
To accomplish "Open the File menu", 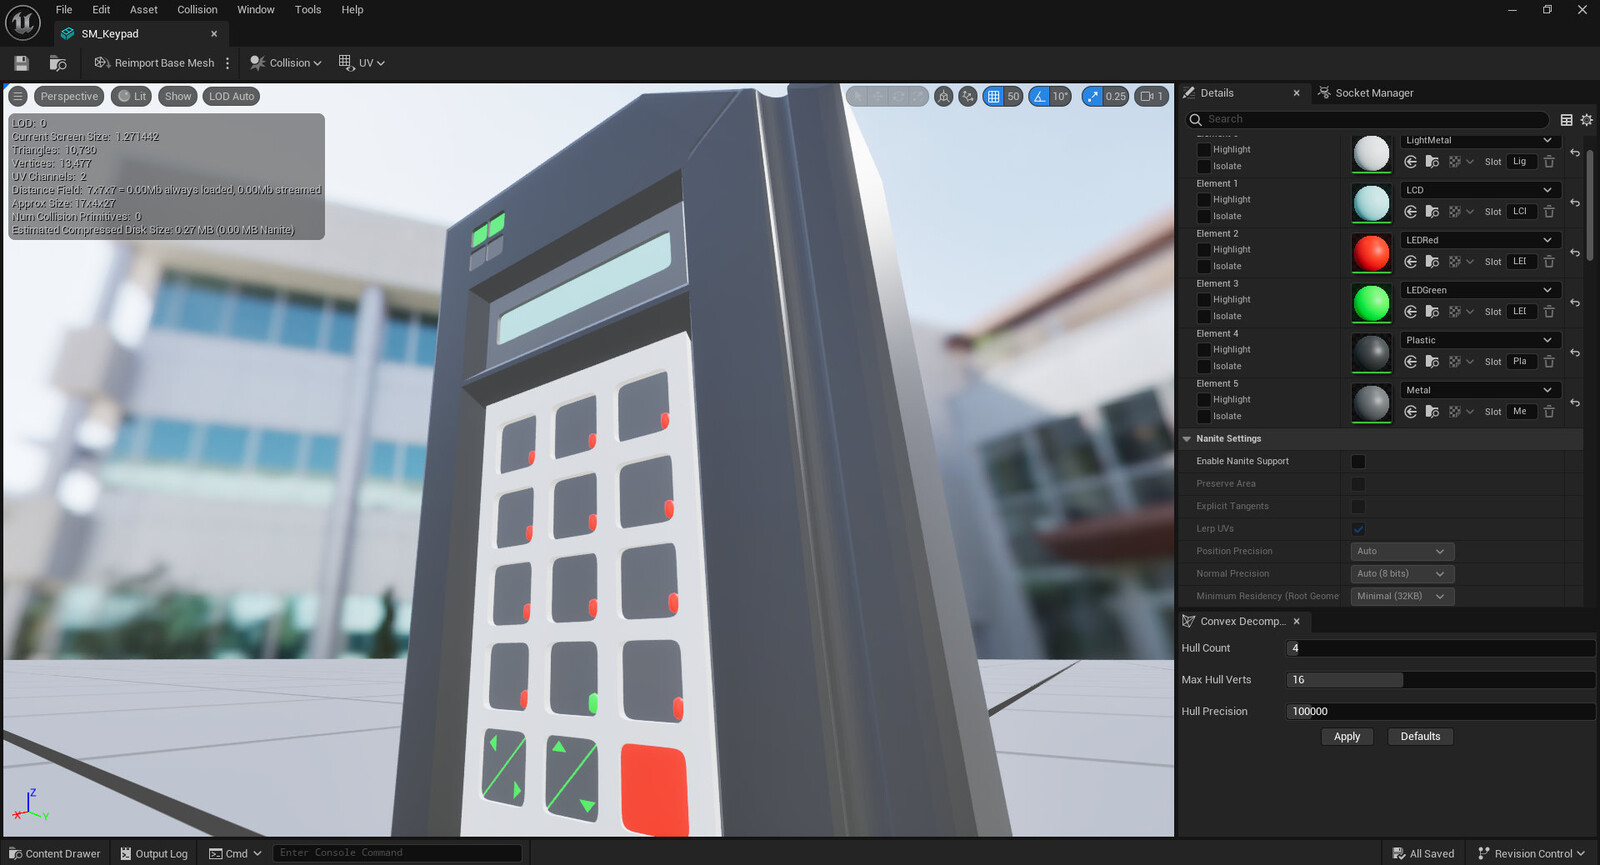I will pyautogui.click(x=64, y=10).
